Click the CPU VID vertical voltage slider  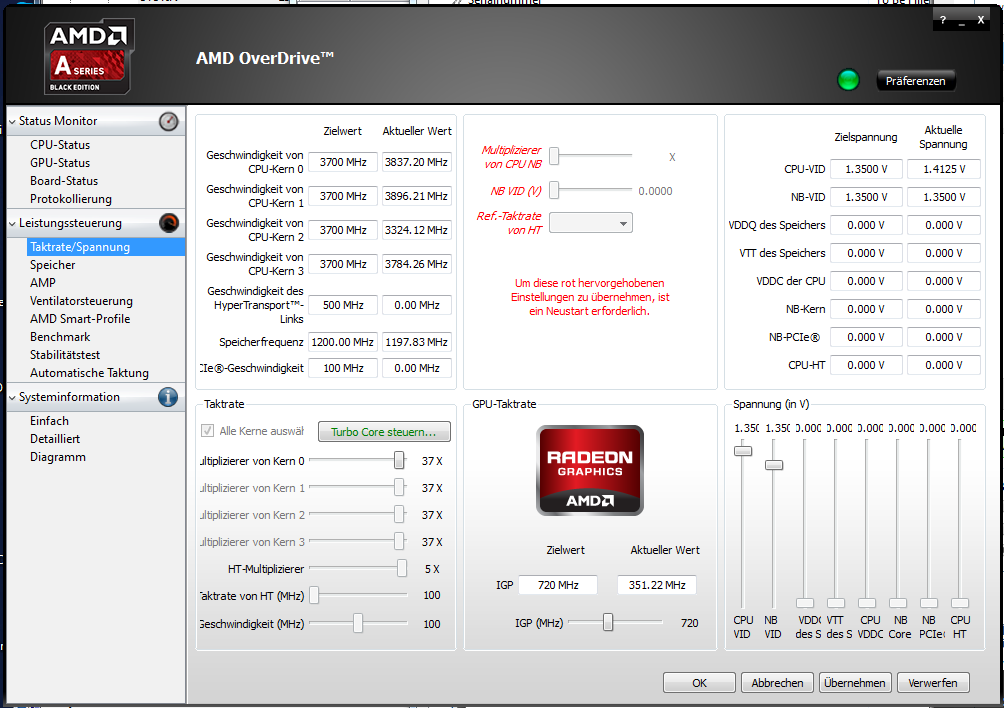pos(743,451)
